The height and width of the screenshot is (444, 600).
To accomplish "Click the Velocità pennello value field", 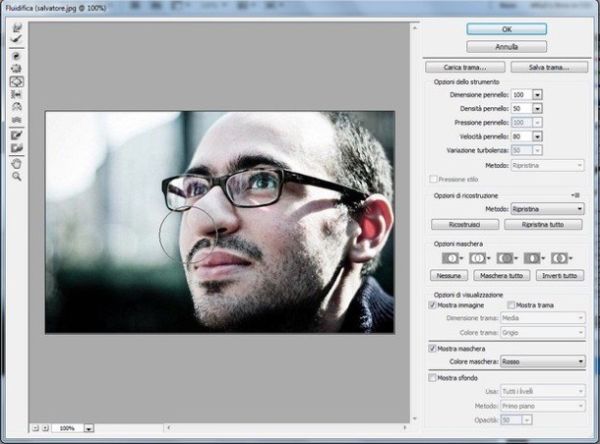I will point(521,135).
